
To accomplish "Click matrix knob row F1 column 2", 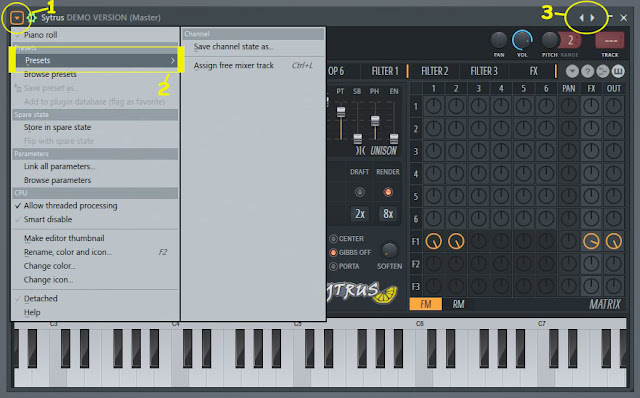I will 456,242.
